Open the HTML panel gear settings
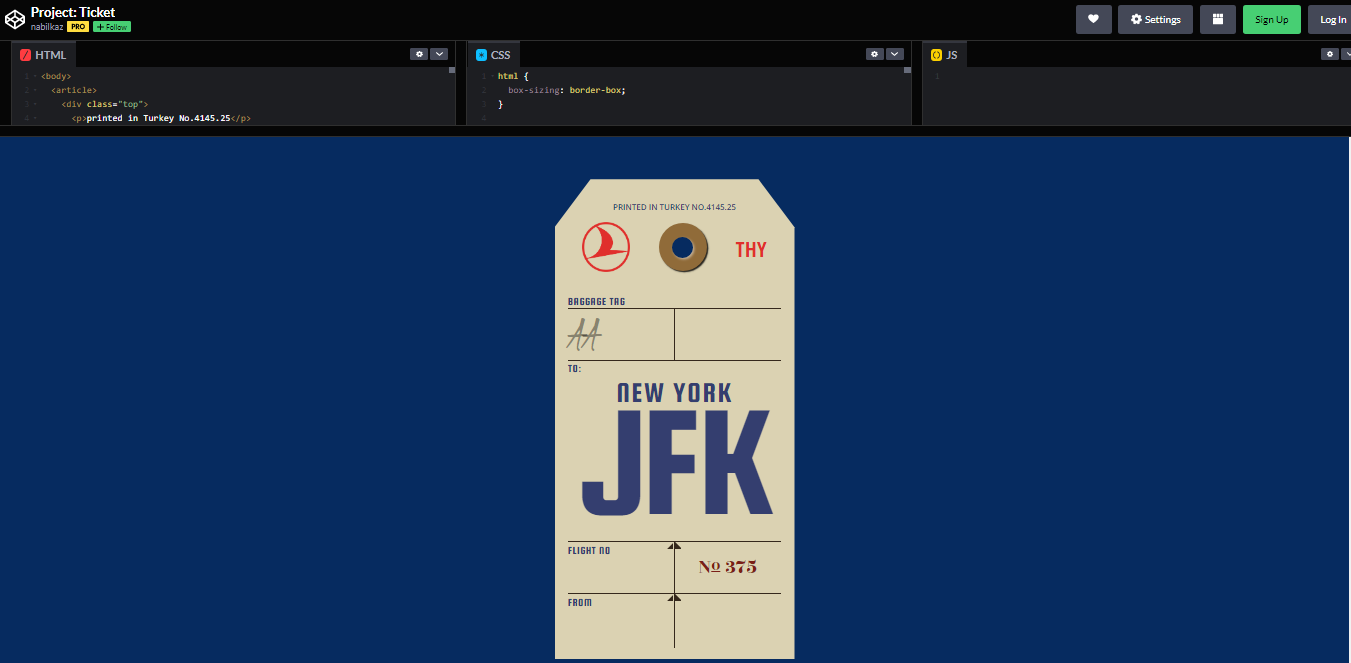 point(419,54)
